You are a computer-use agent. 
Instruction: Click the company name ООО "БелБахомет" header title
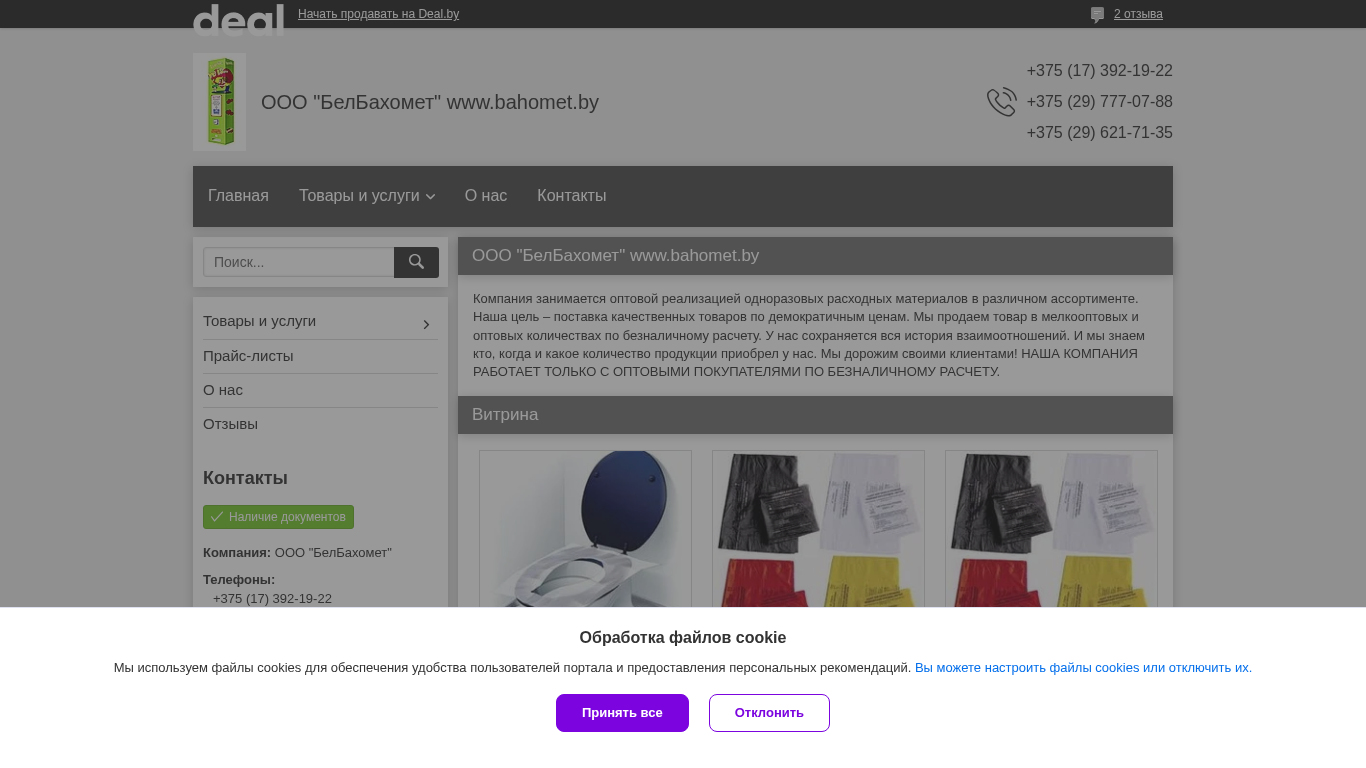pos(430,102)
